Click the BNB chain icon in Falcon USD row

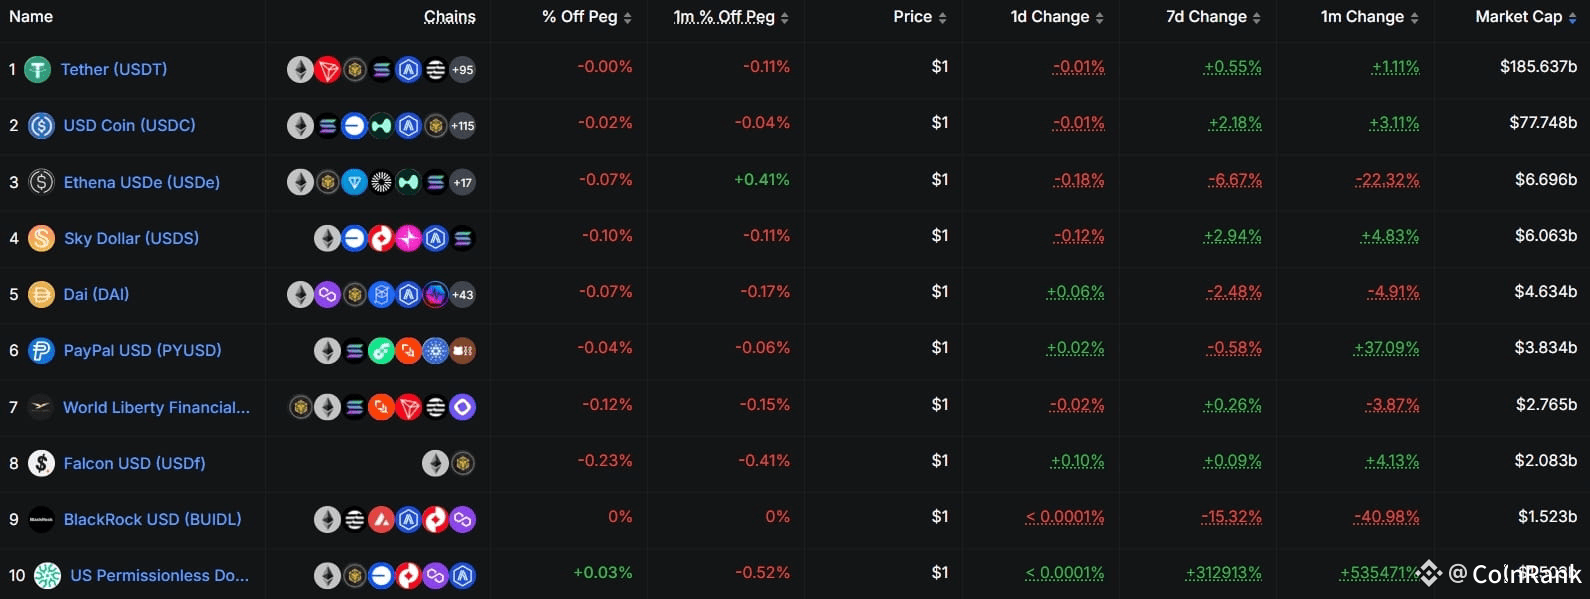(x=462, y=463)
